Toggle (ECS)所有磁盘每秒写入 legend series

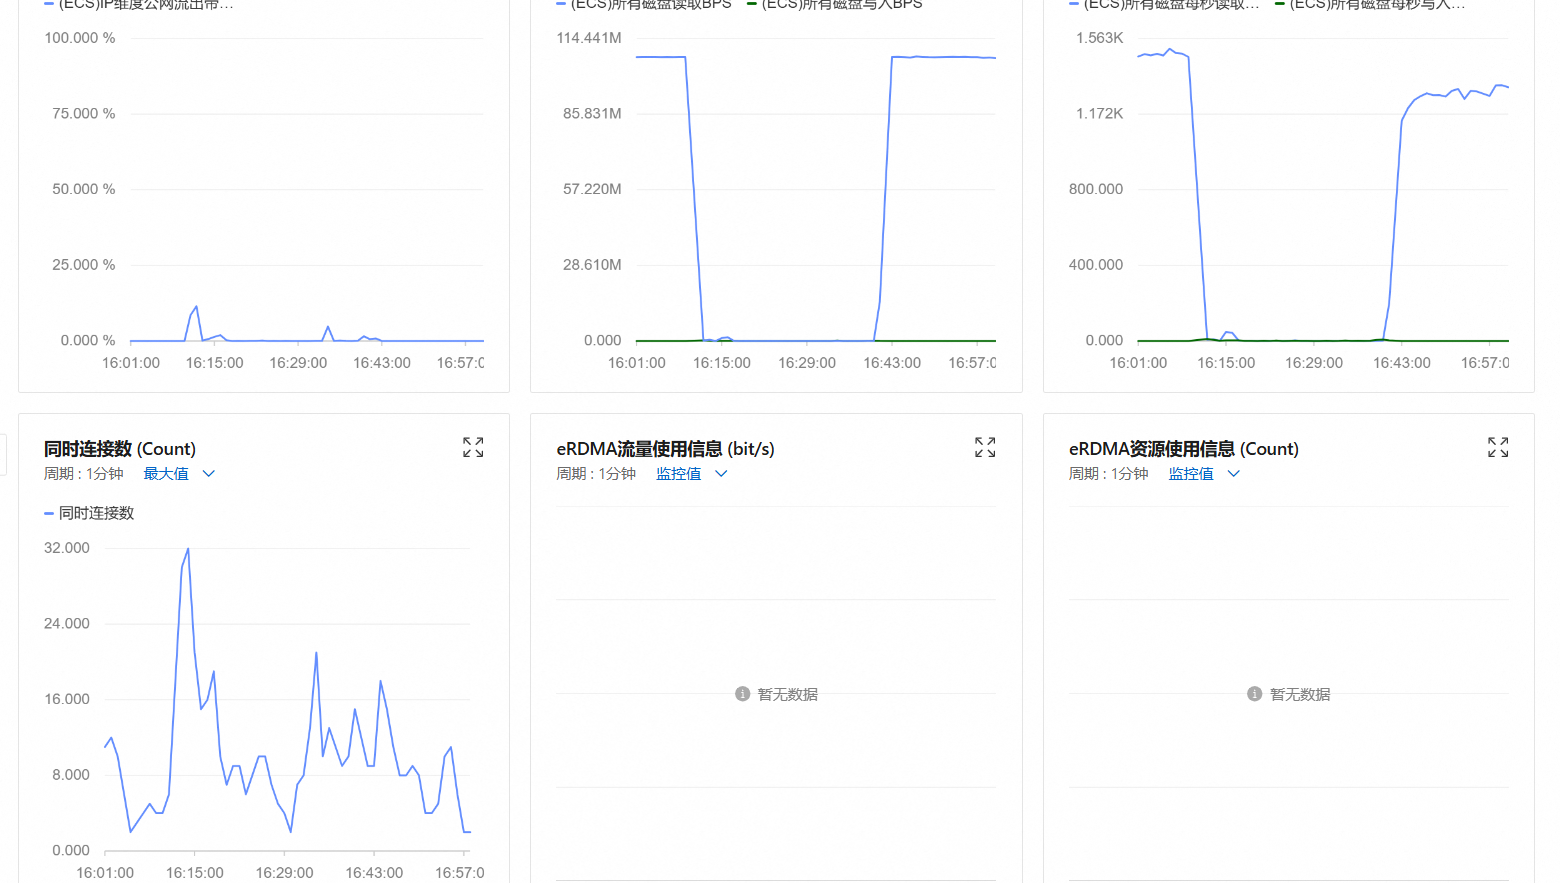point(1370,4)
